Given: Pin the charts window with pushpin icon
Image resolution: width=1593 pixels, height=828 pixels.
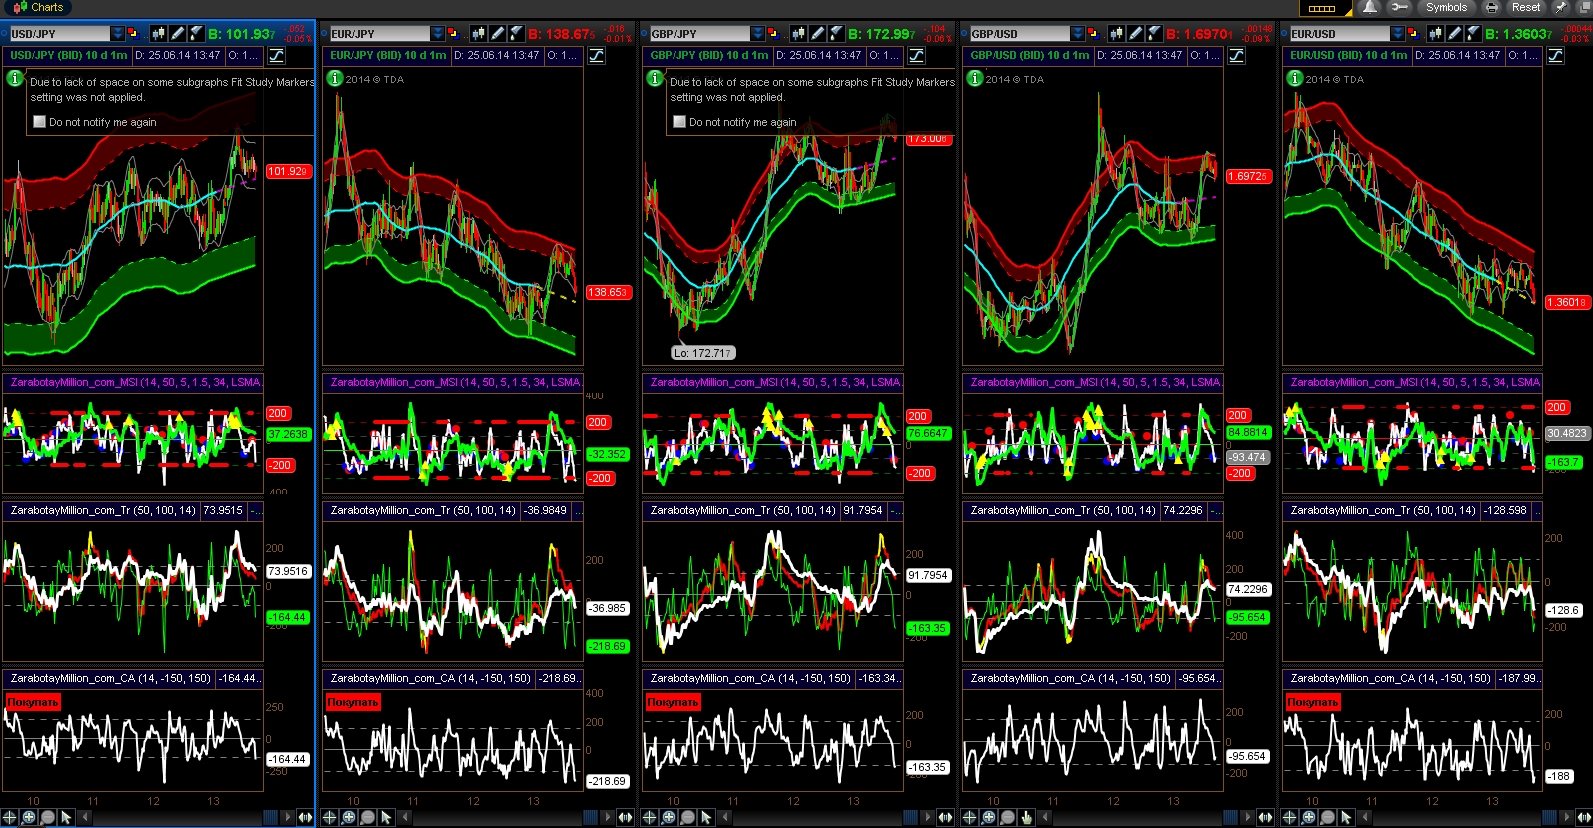Looking at the screenshot, I should coord(1560,7).
